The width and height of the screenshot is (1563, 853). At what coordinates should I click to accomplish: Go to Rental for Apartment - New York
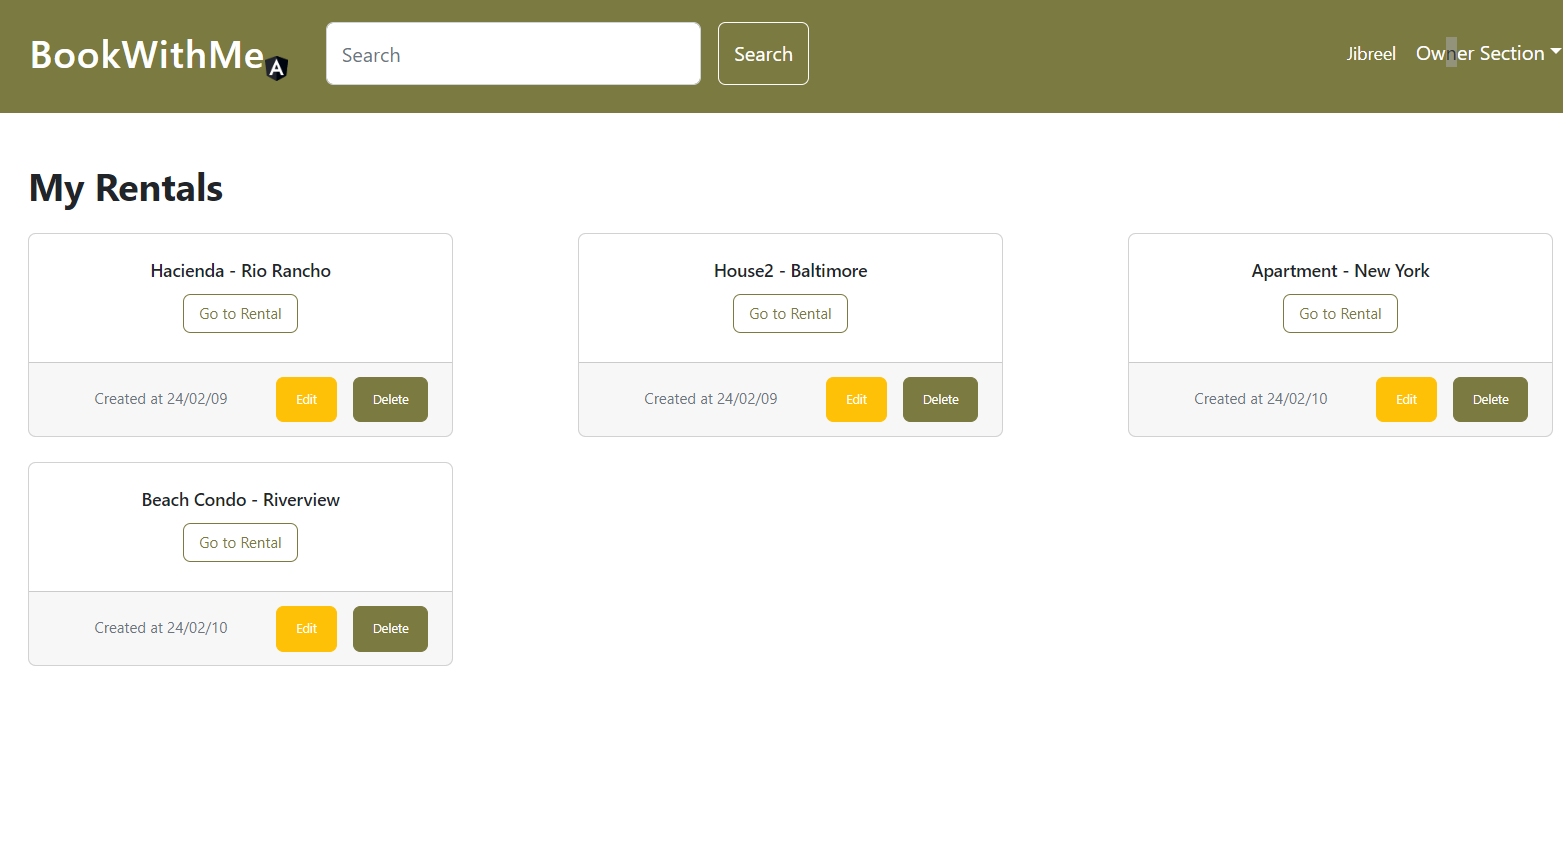(x=1340, y=314)
